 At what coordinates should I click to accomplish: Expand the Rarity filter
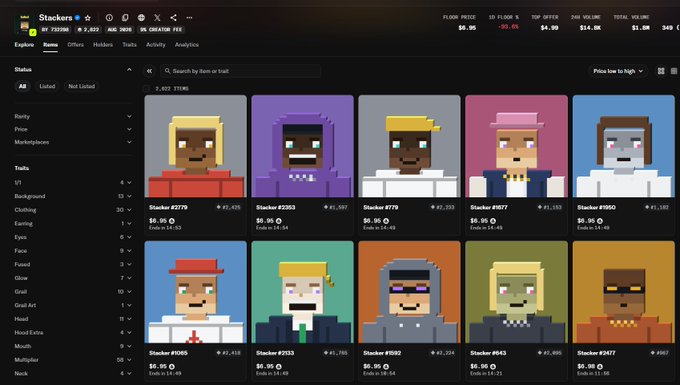click(73, 116)
